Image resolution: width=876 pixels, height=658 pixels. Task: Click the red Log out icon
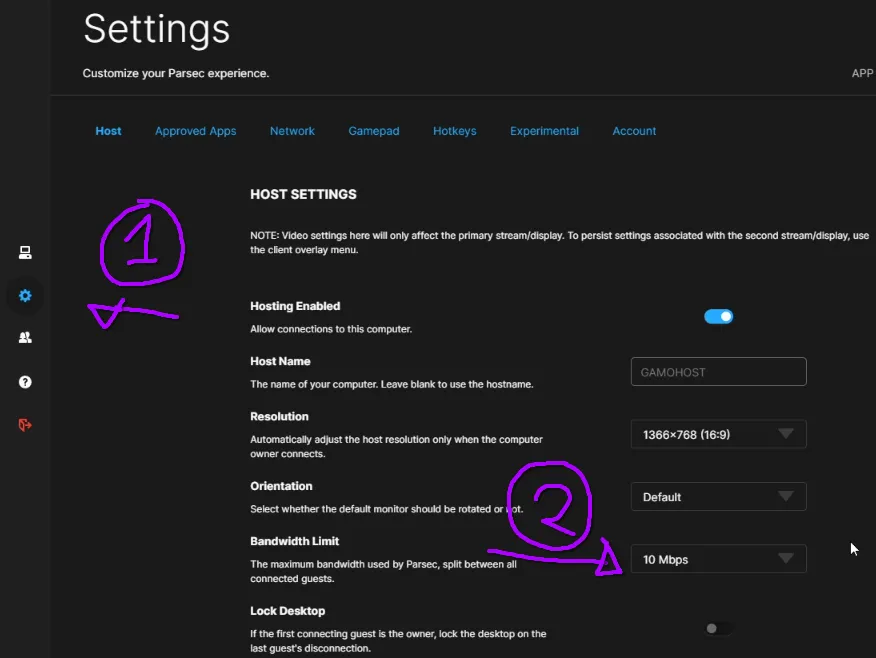point(25,425)
